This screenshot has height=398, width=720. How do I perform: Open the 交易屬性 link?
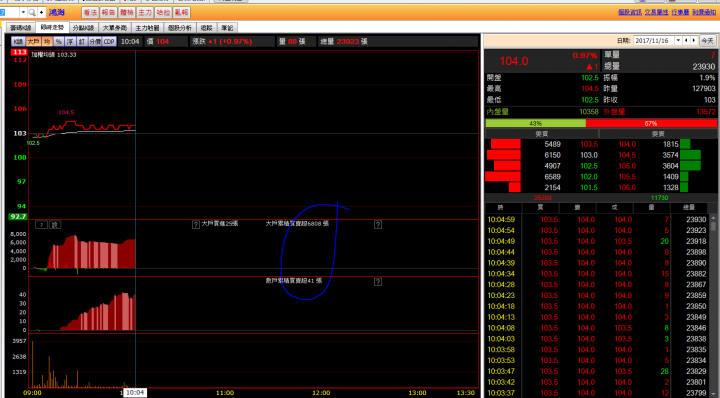coord(656,13)
